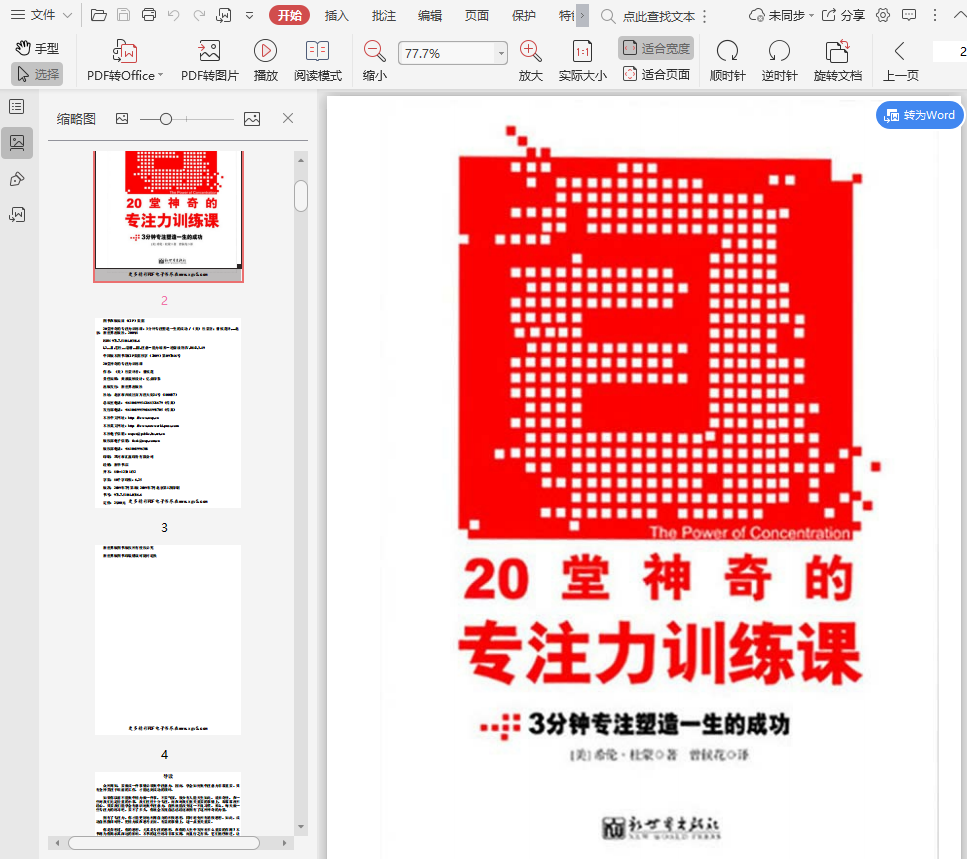
Task: Expand more ribbon tabs with the arrow
Action: tap(582, 15)
